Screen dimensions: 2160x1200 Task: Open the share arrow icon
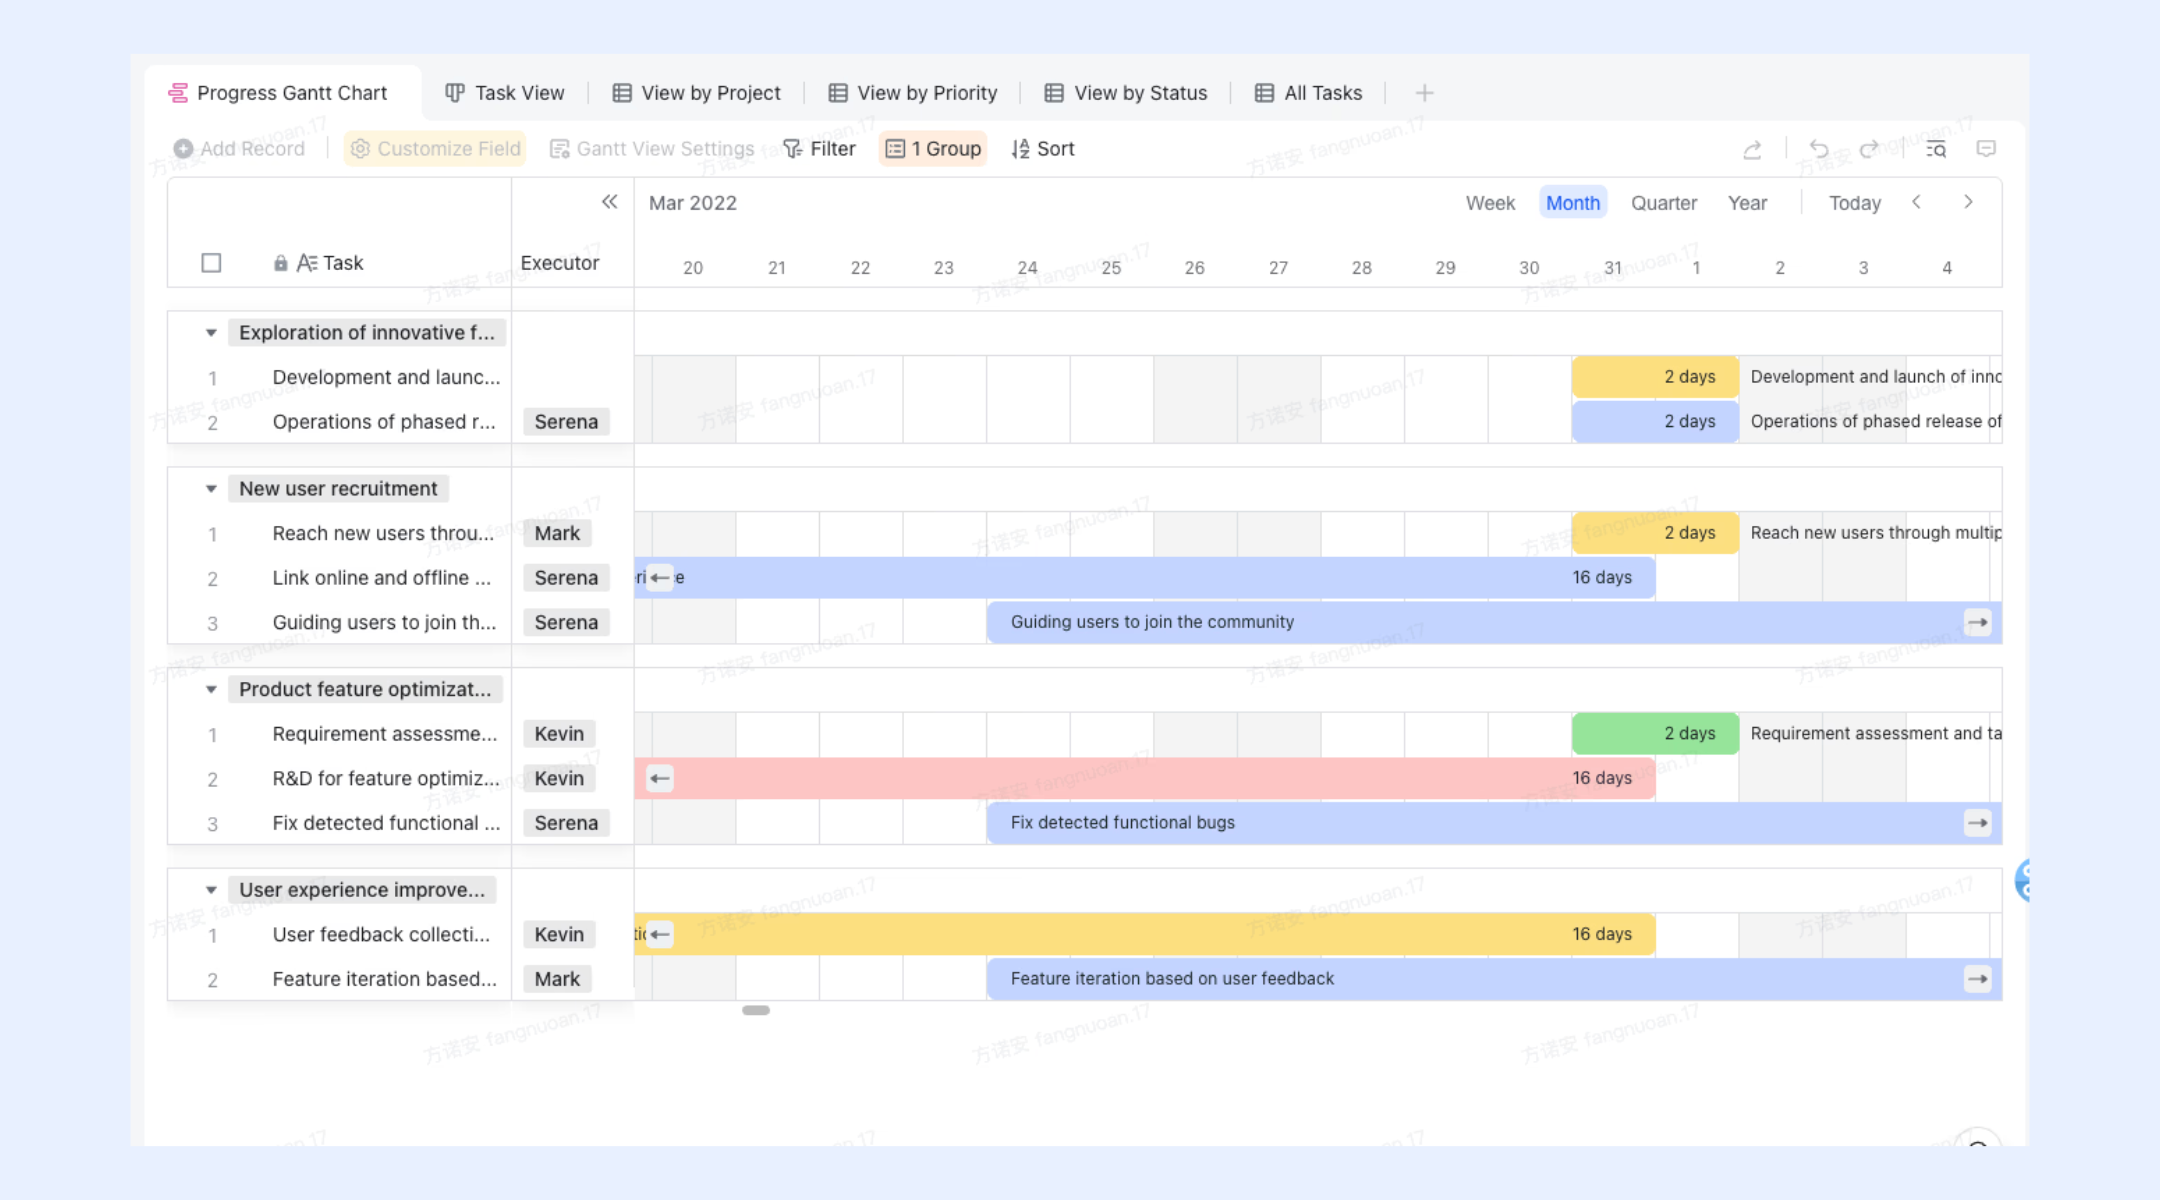point(1752,149)
